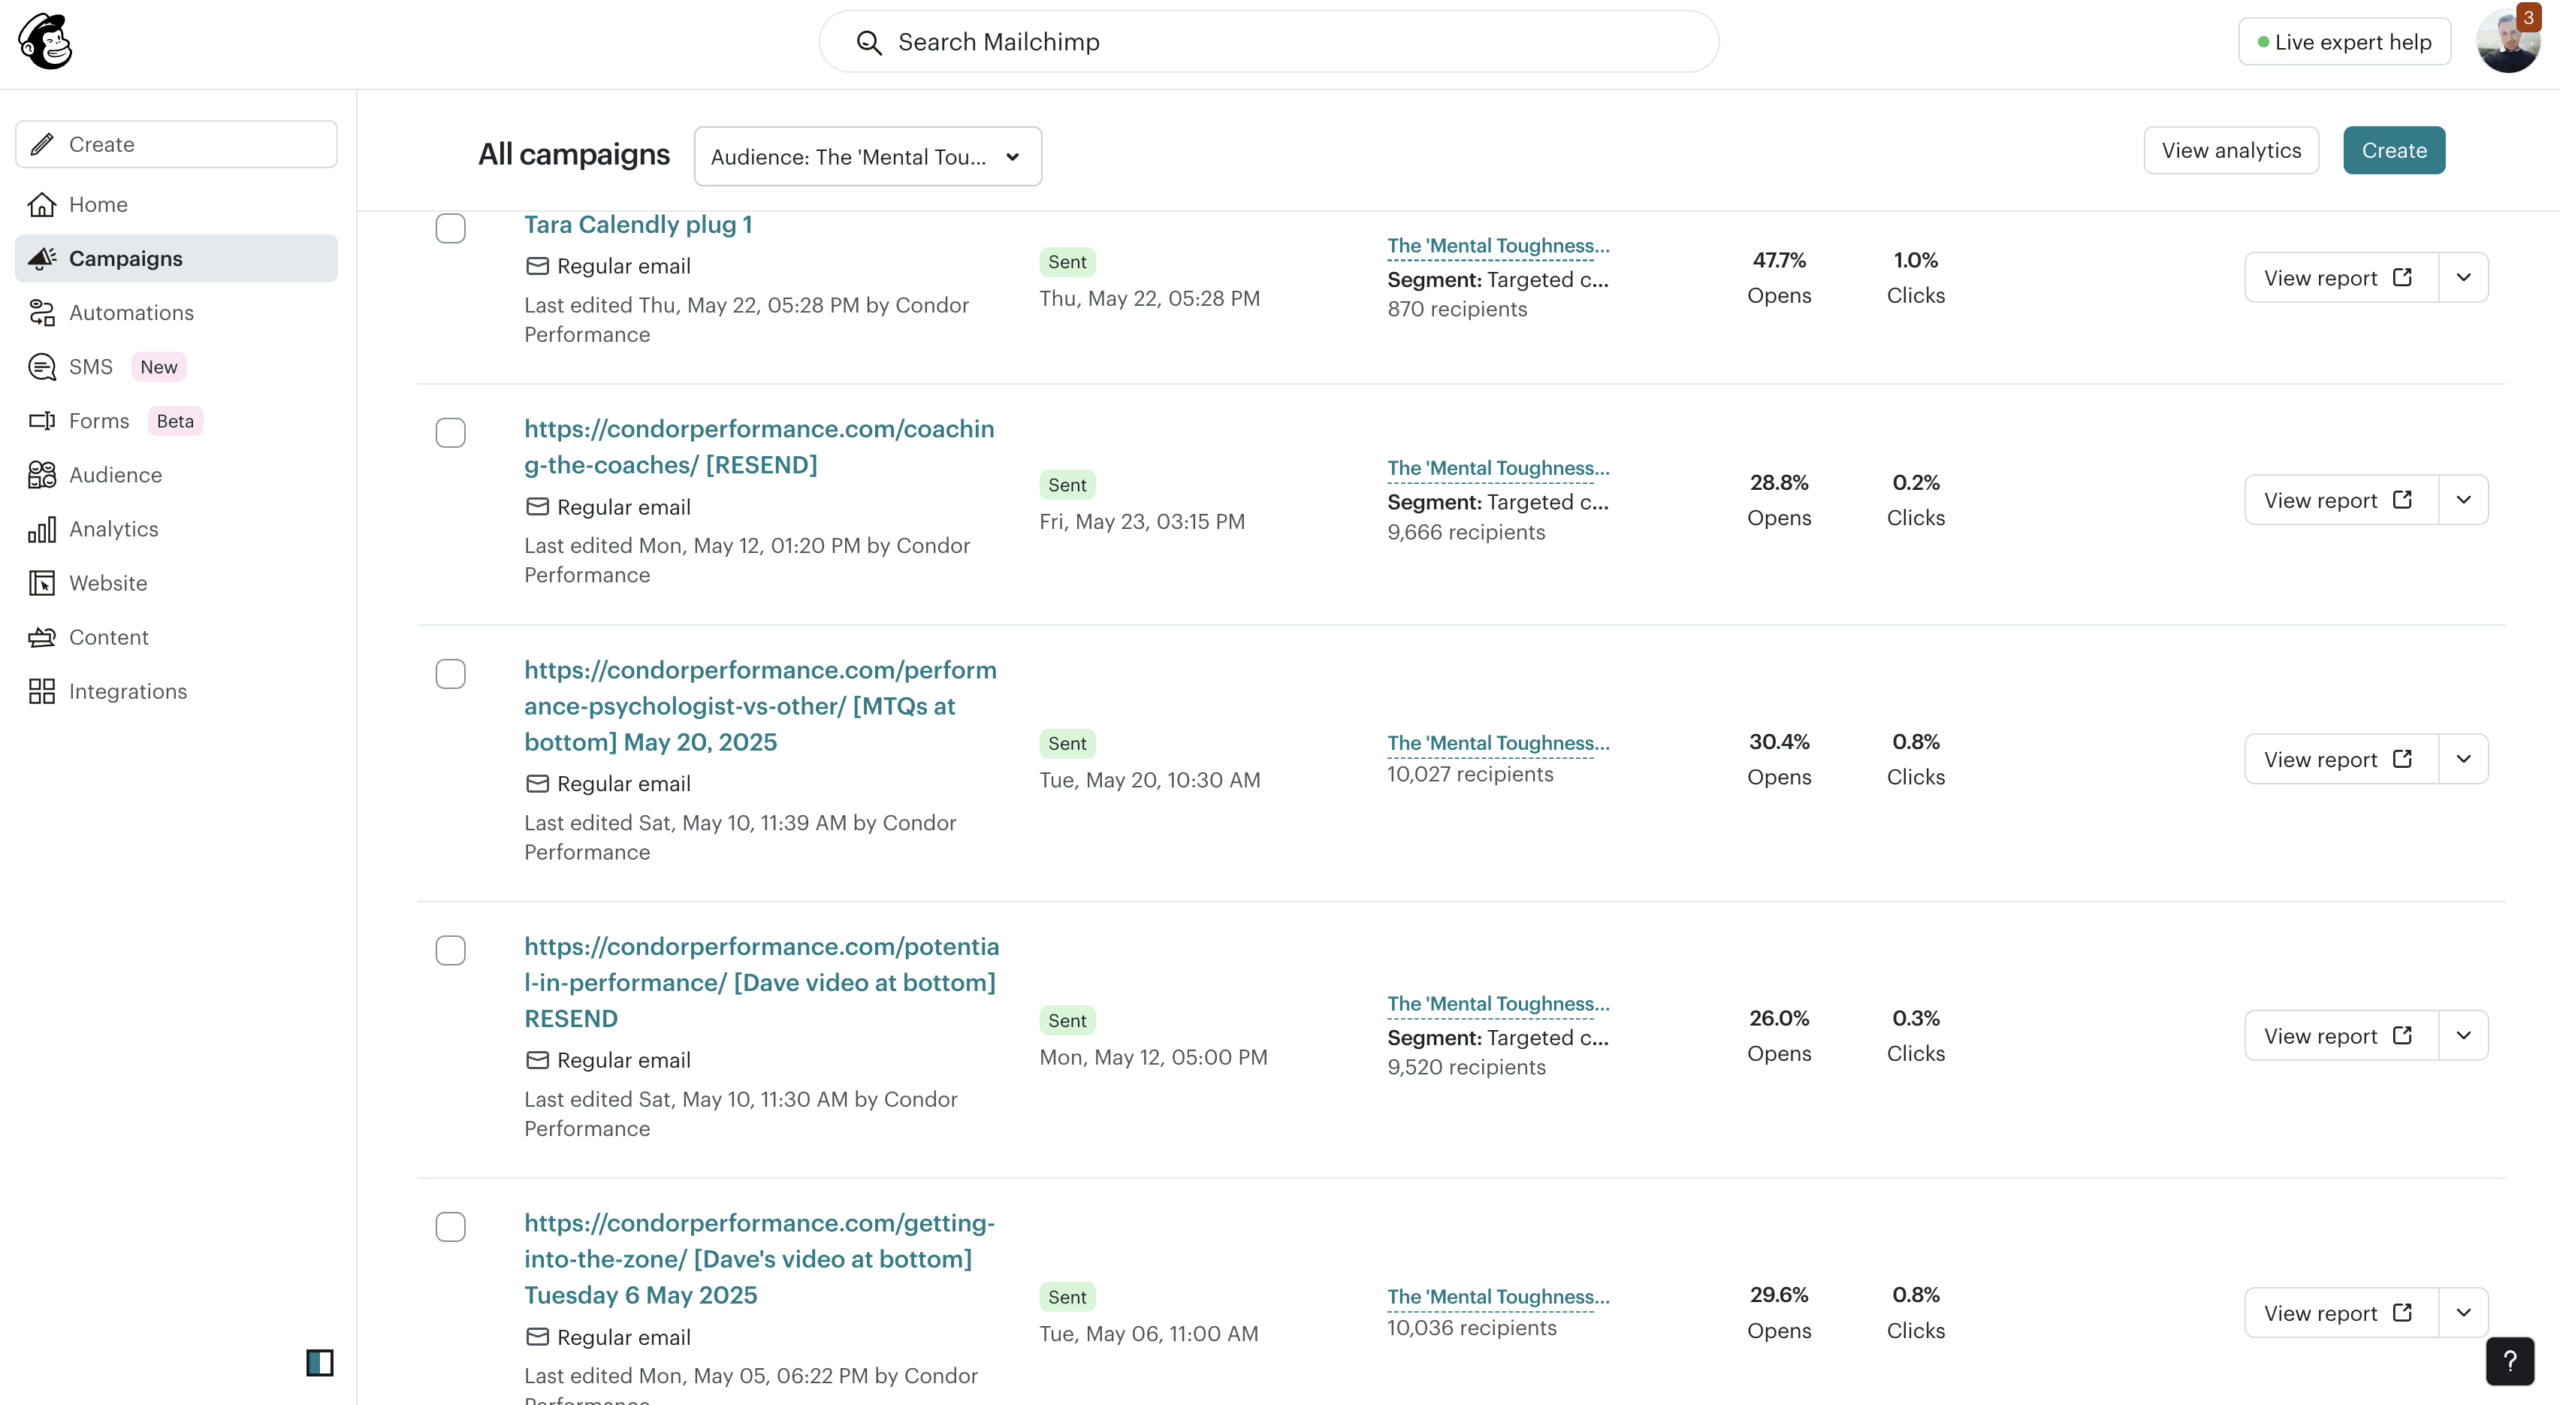This screenshot has width=2560, height=1405.
Task: Open the Audience filter dropdown
Action: pyautogui.click(x=867, y=156)
